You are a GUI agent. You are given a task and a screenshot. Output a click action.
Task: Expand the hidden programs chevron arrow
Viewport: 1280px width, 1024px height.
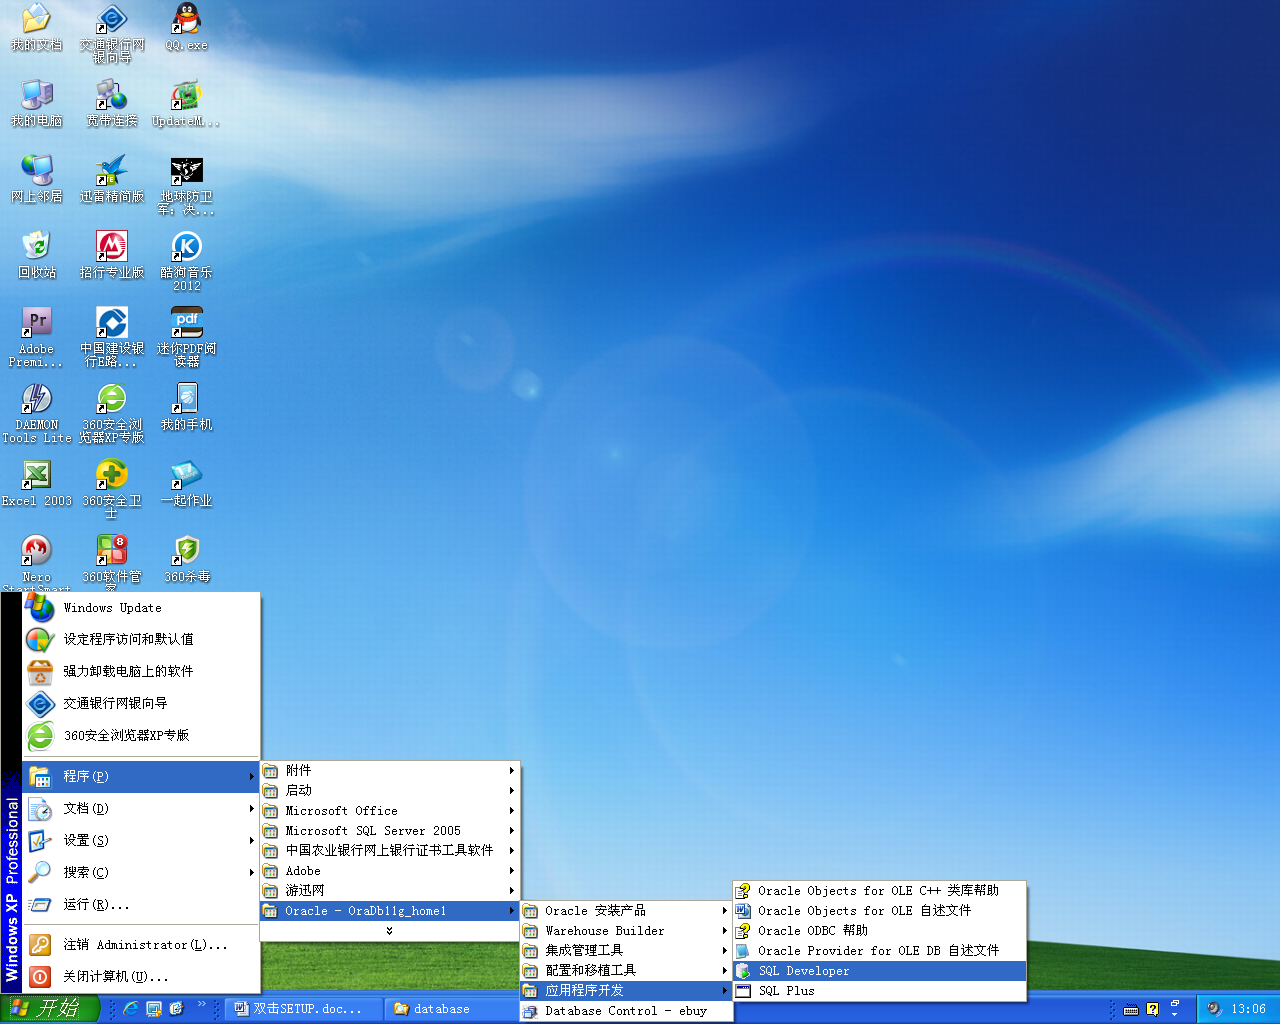click(390, 931)
